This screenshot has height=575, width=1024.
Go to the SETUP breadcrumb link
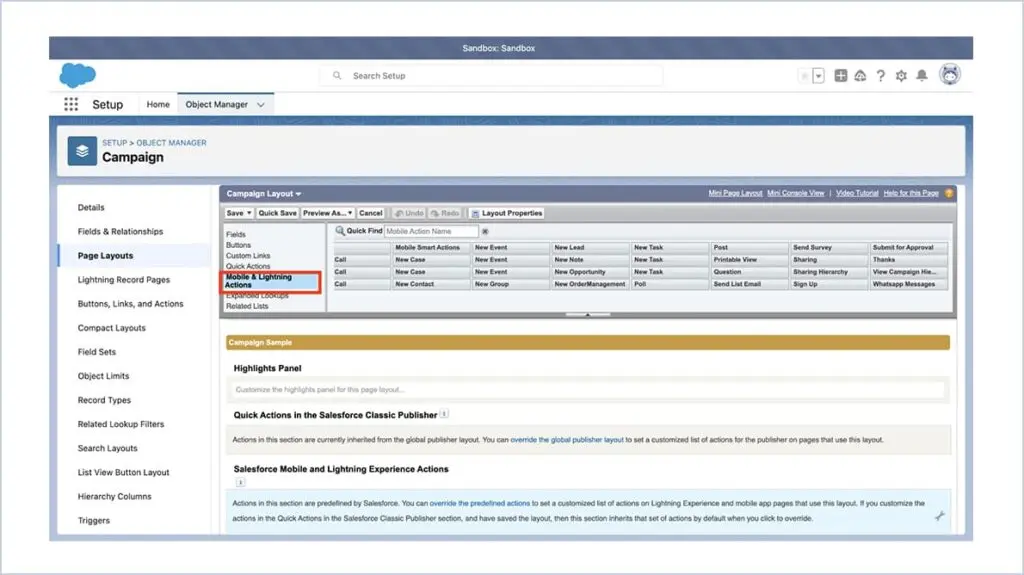click(114, 142)
